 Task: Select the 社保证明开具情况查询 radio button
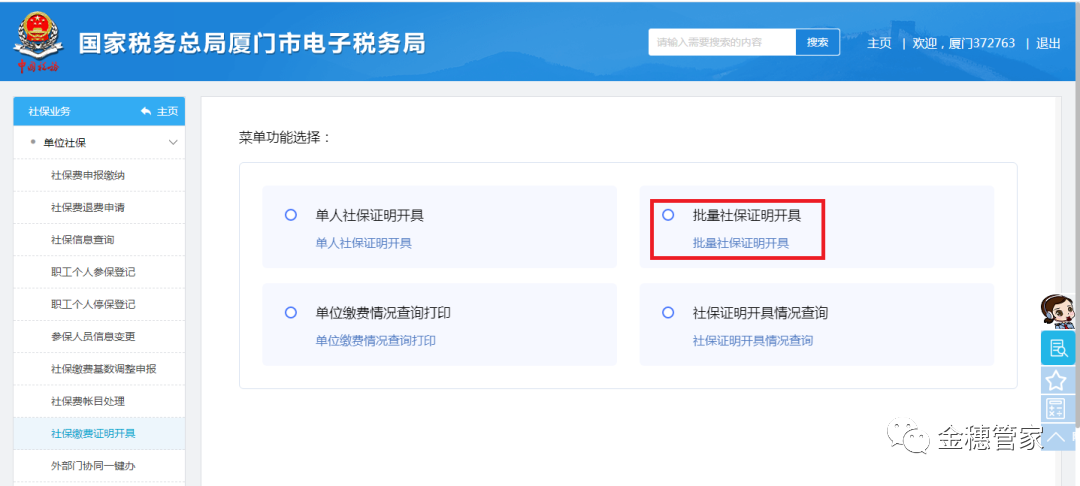pyautogui.click(x=667, y=313)
